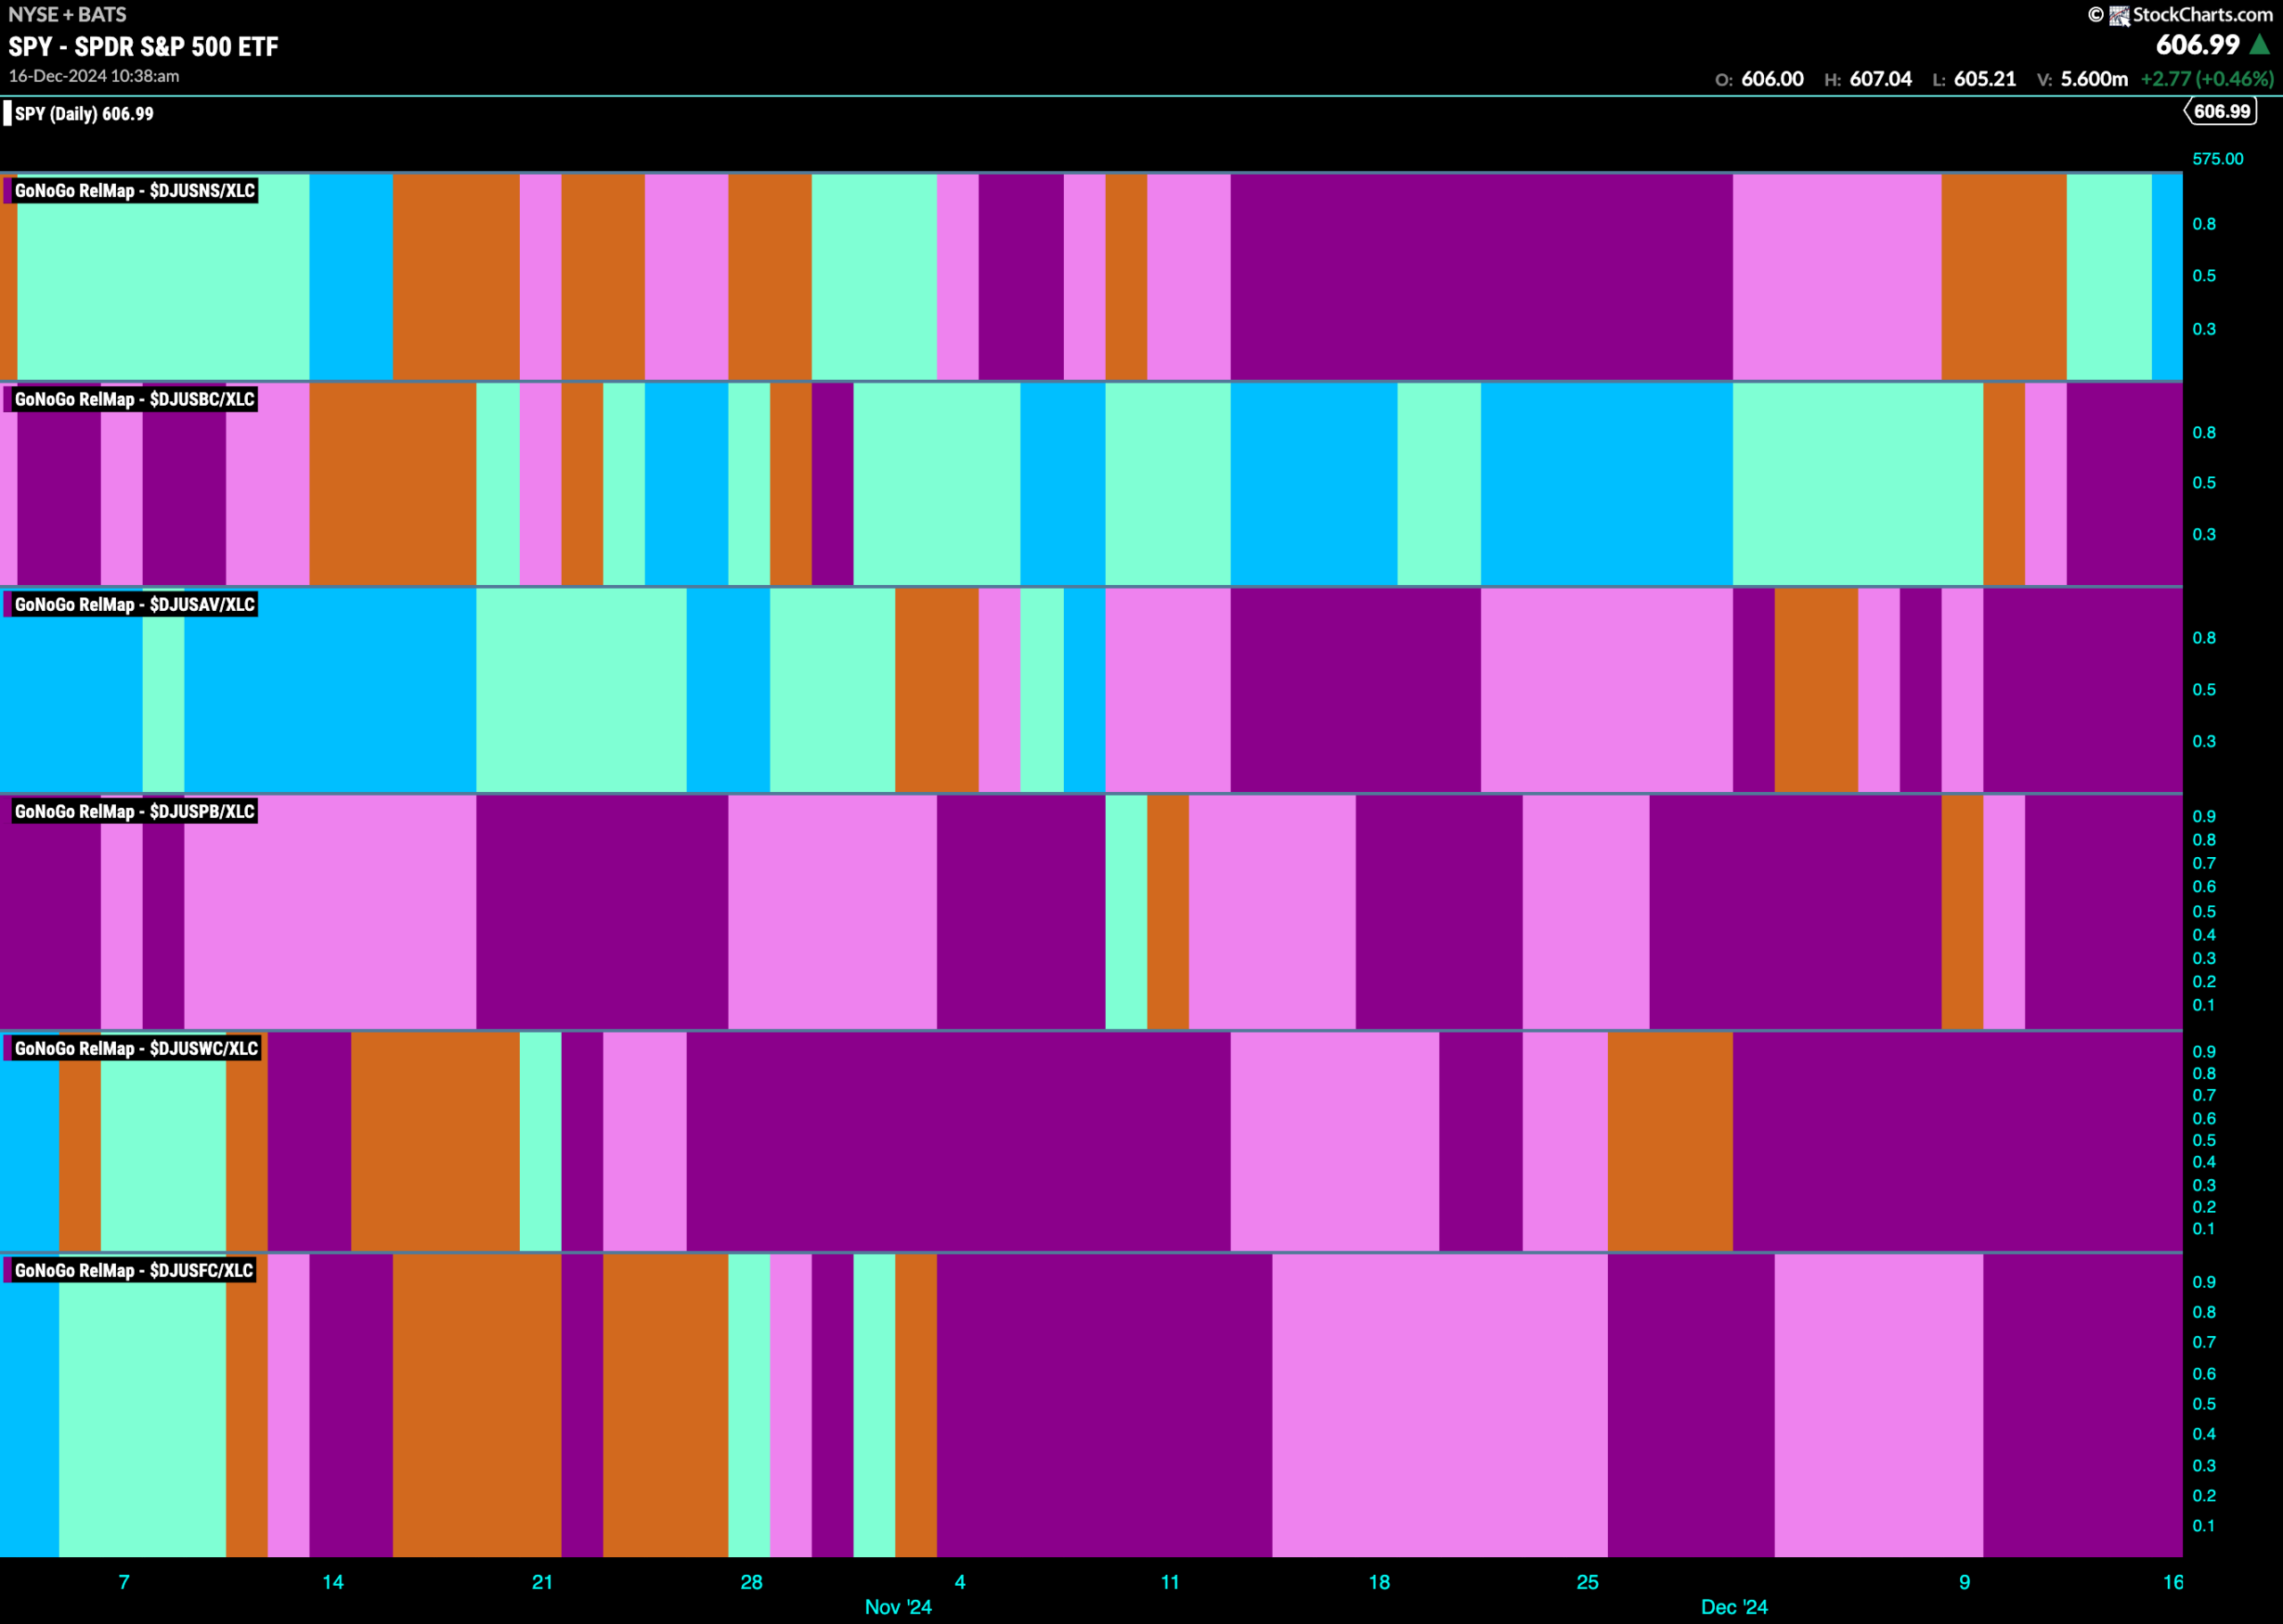Click date 9 on the time axis
2283x1624 pixels.
pos(1964,1582)
